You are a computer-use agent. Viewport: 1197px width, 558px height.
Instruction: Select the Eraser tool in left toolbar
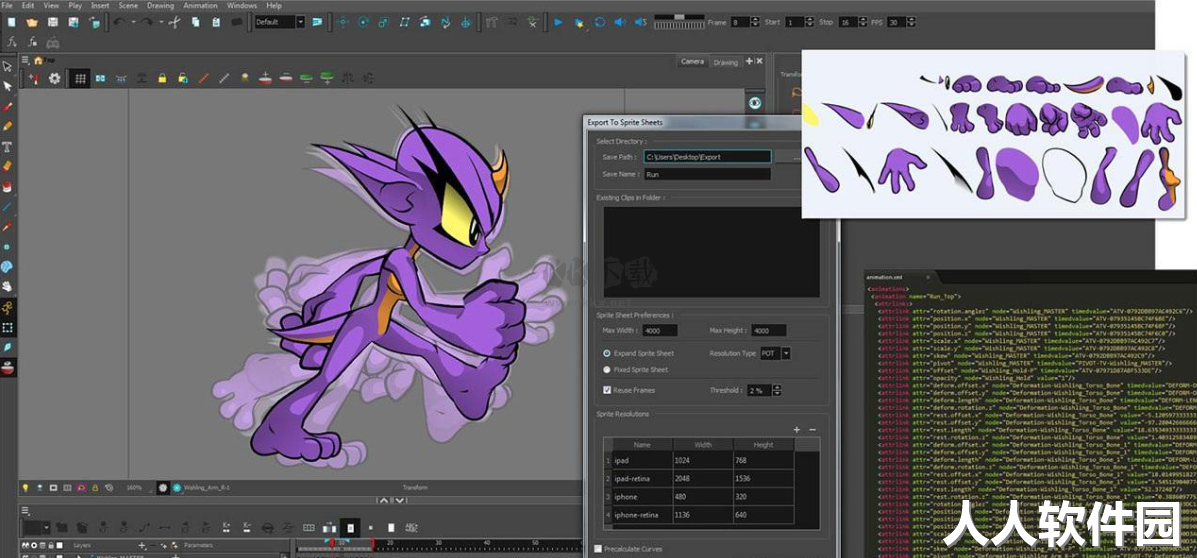tap(8, 166)
